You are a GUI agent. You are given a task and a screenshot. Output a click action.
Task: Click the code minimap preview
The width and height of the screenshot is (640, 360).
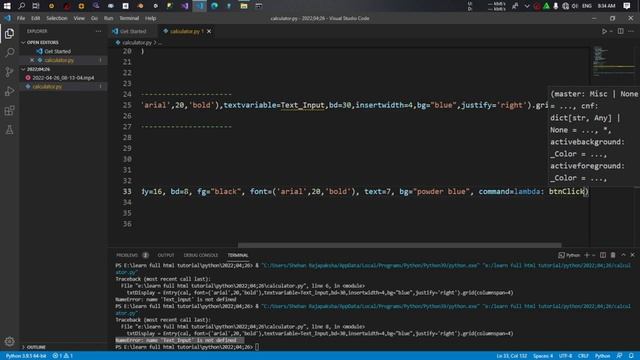coord(613,62)
